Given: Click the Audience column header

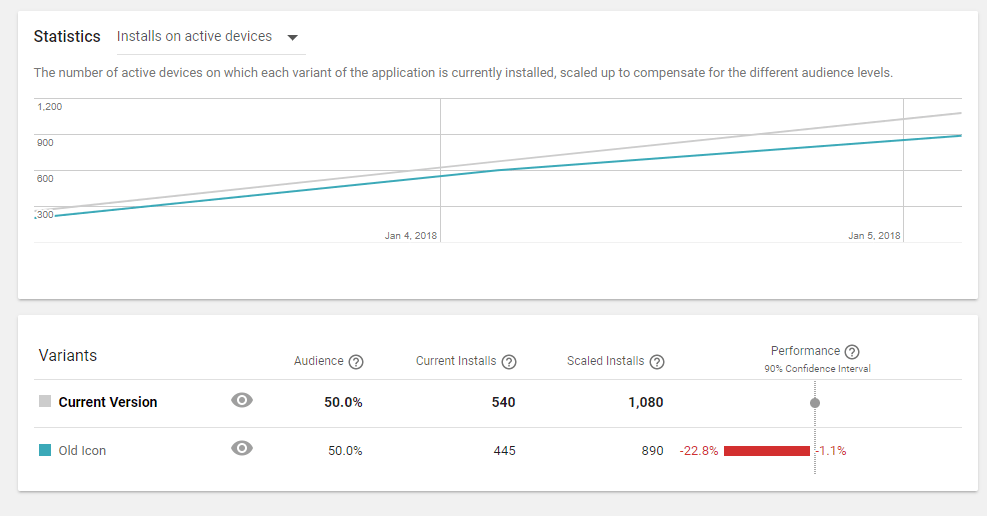Looking at the screenshot, I should tap(319, 361).
